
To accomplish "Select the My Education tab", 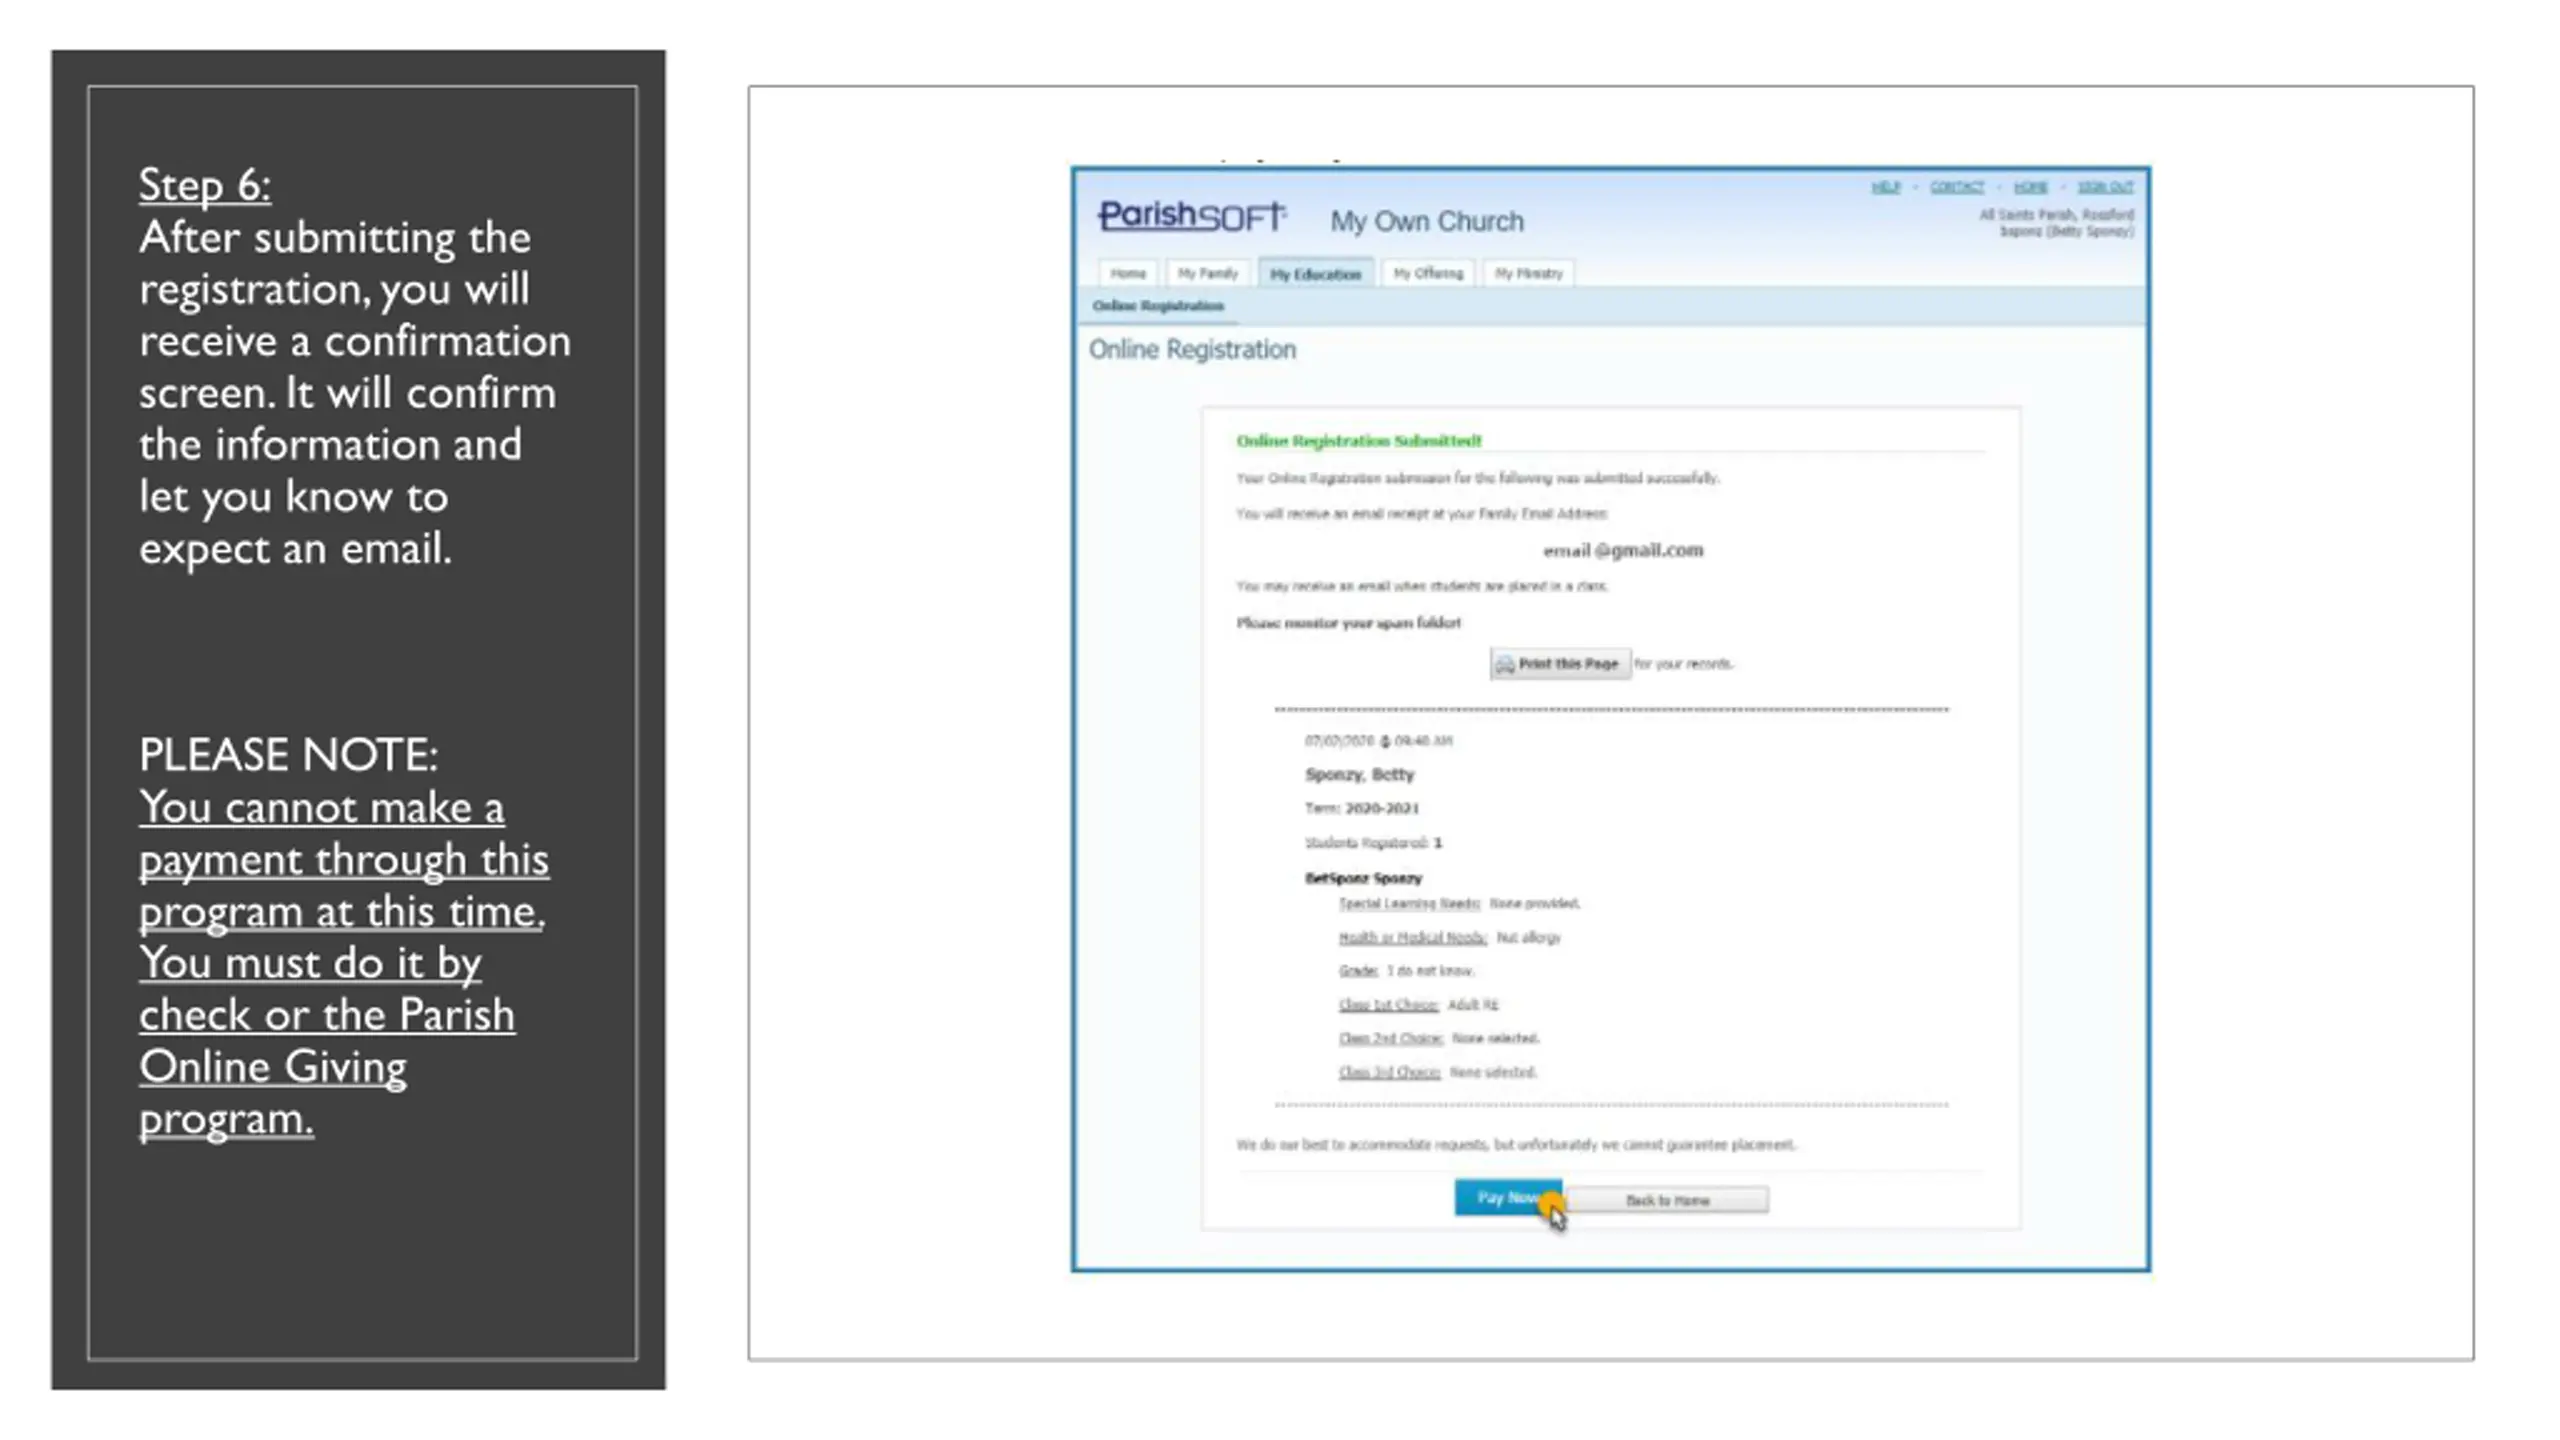I will pos(1316,274).
